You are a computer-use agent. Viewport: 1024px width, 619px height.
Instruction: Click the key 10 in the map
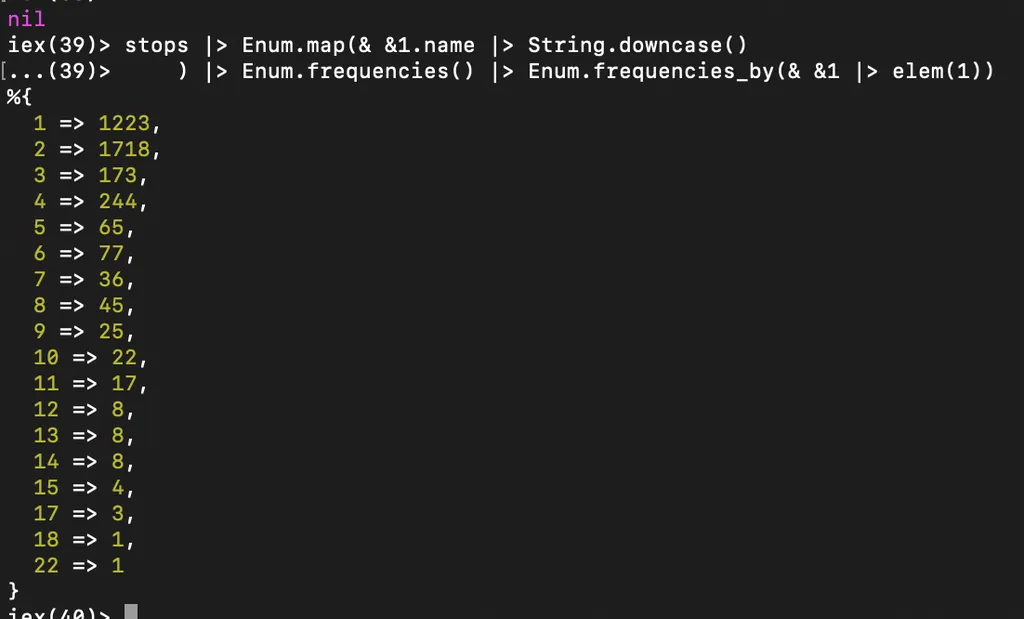(46, 357)
